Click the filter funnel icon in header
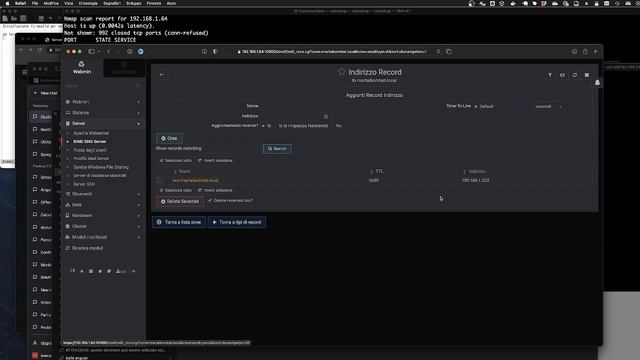This screenshot has height=360, width=640. click(550, 75)
